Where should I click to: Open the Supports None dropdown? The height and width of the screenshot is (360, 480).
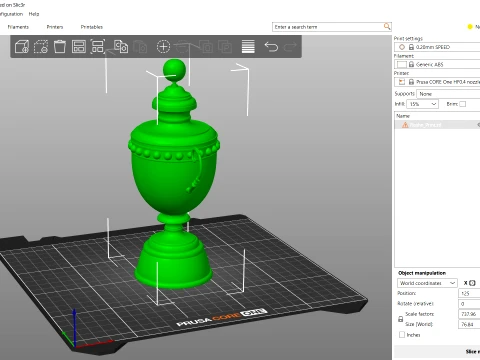click(x=448, y=94)
